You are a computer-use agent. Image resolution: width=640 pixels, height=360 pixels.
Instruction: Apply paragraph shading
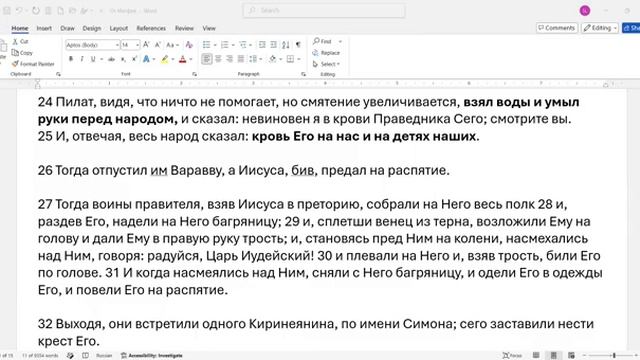coord(273,59)
